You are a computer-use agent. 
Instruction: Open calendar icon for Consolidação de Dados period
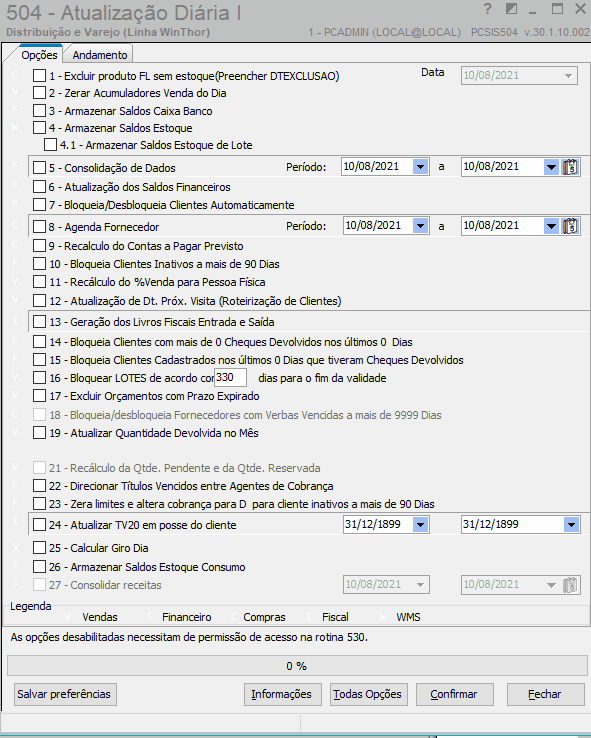570,167
